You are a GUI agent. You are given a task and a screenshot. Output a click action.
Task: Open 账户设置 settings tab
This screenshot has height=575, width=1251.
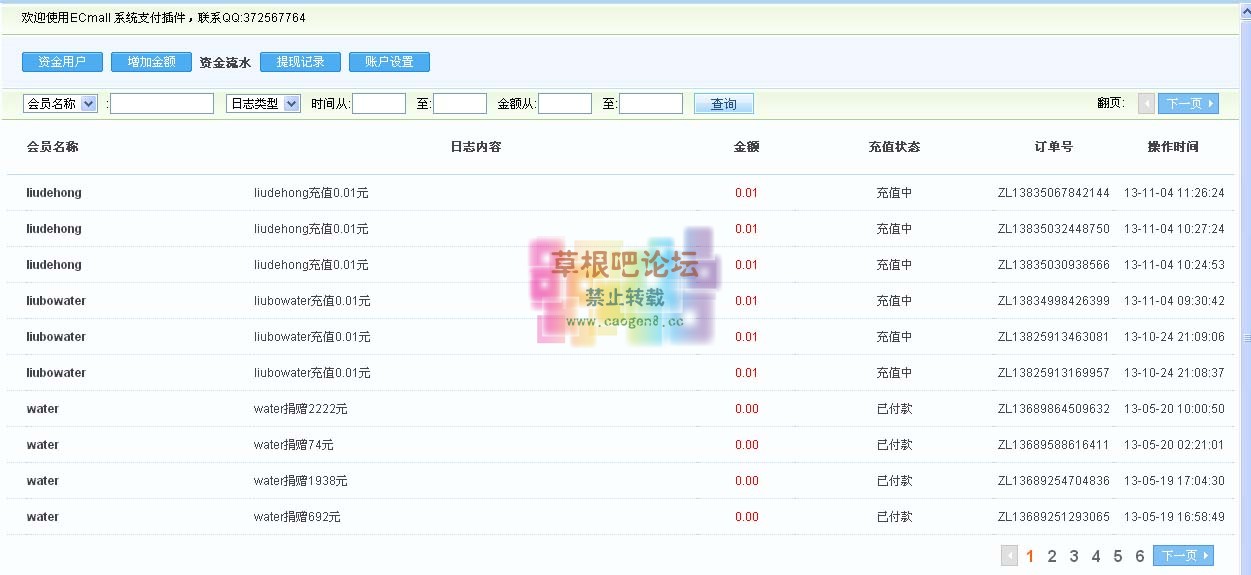(389, 62)
